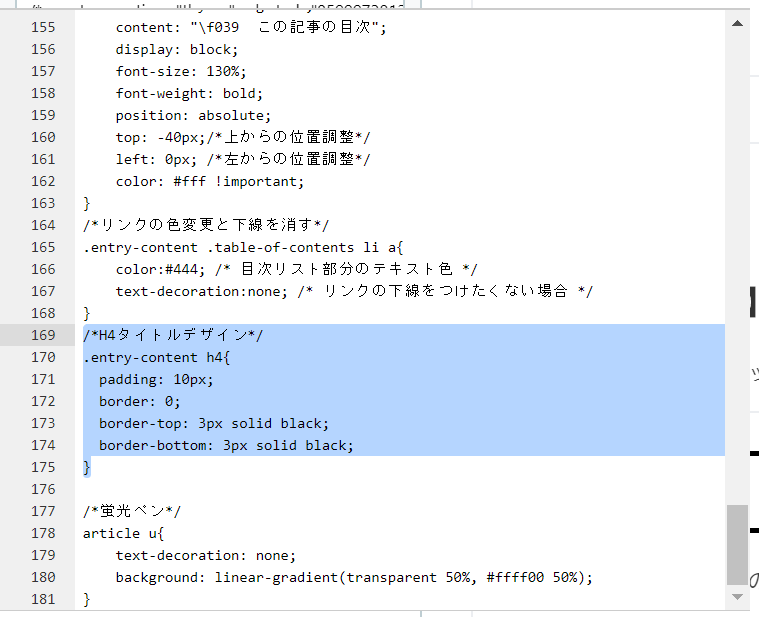Click on the 'article u{' selector line
Image resolution: width=759 pixels, height=617 pixels.
coord(123,533)
